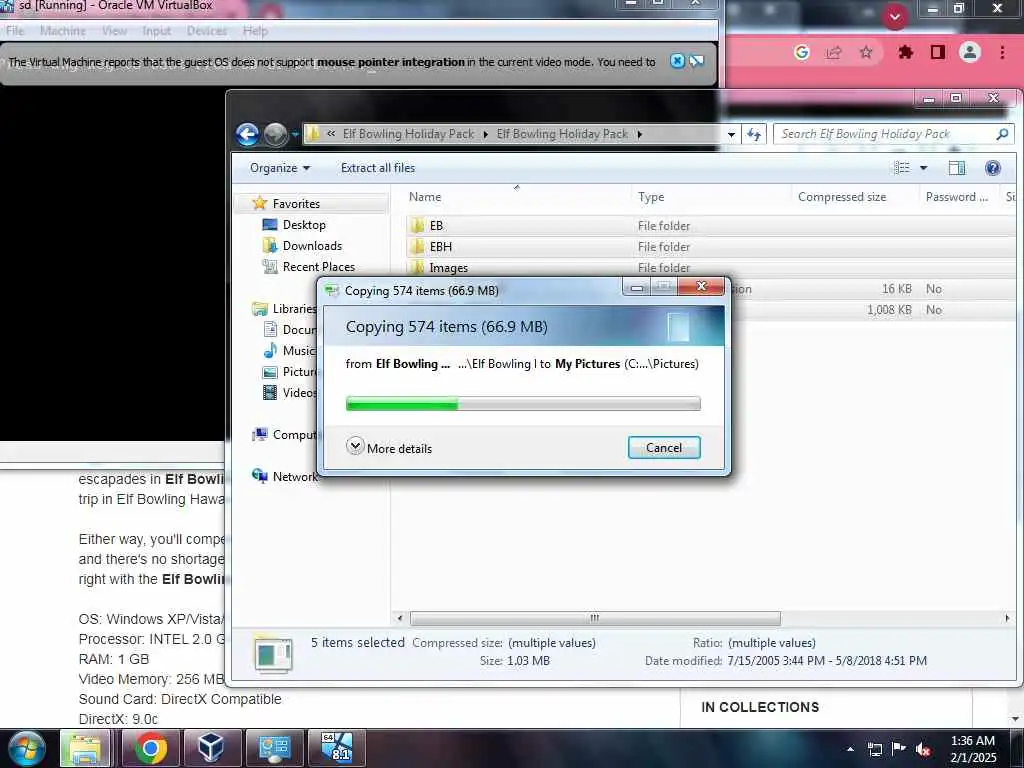The image size is (1024, 768).
Task: Sort by Compressed size column header
Action: [x=842, y=197]
